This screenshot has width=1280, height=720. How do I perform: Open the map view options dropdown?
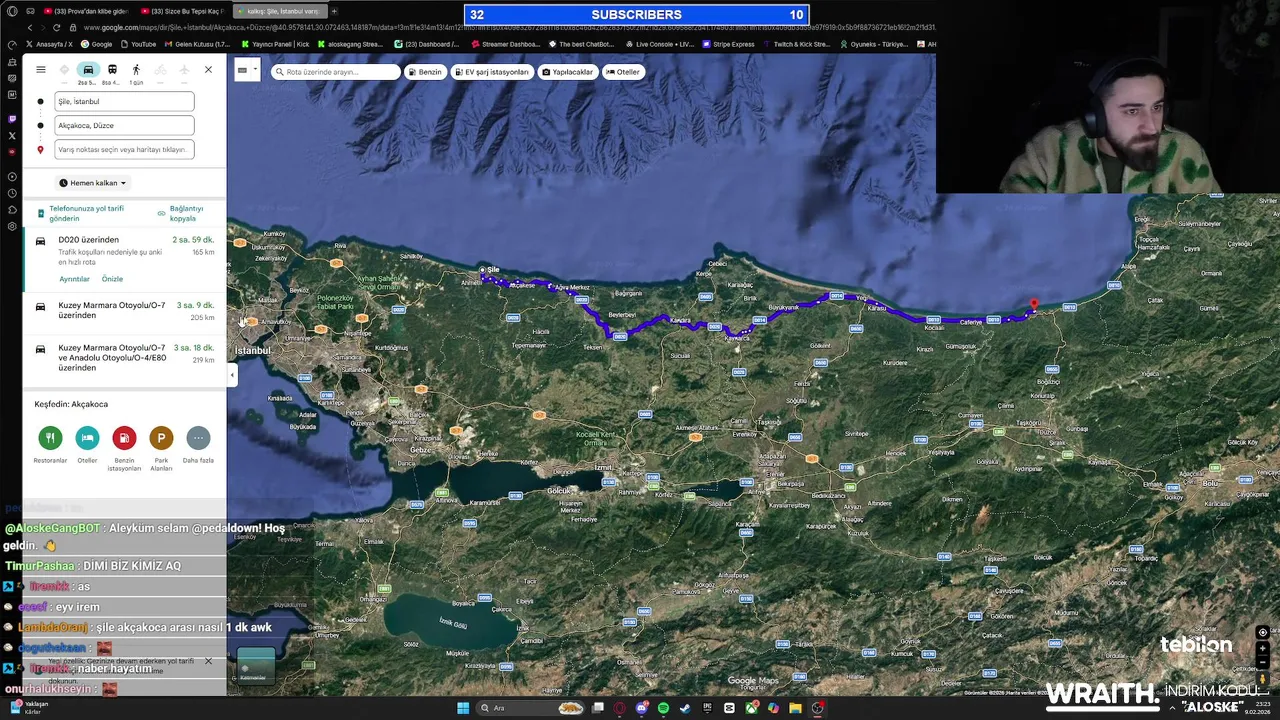coord(246,71)
